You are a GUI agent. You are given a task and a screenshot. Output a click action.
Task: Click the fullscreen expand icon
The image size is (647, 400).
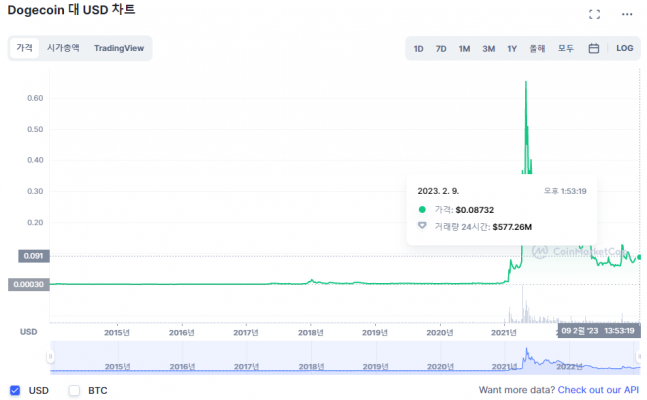pyautogui.click(x=595, y=15)
